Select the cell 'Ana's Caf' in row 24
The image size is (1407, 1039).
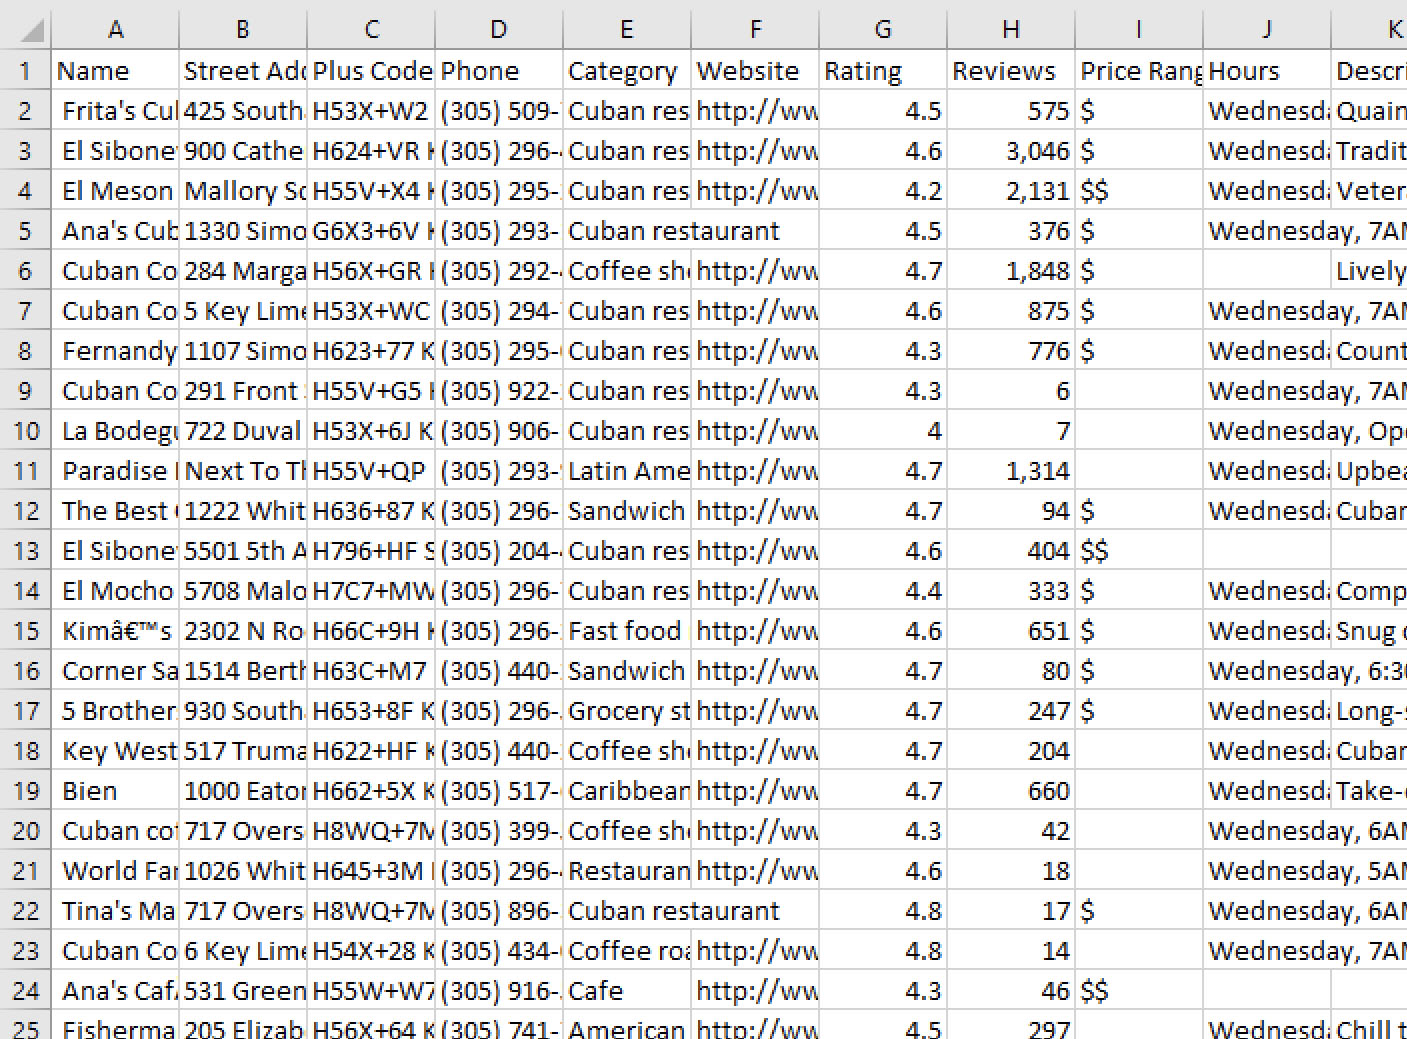tap(115, 991)
